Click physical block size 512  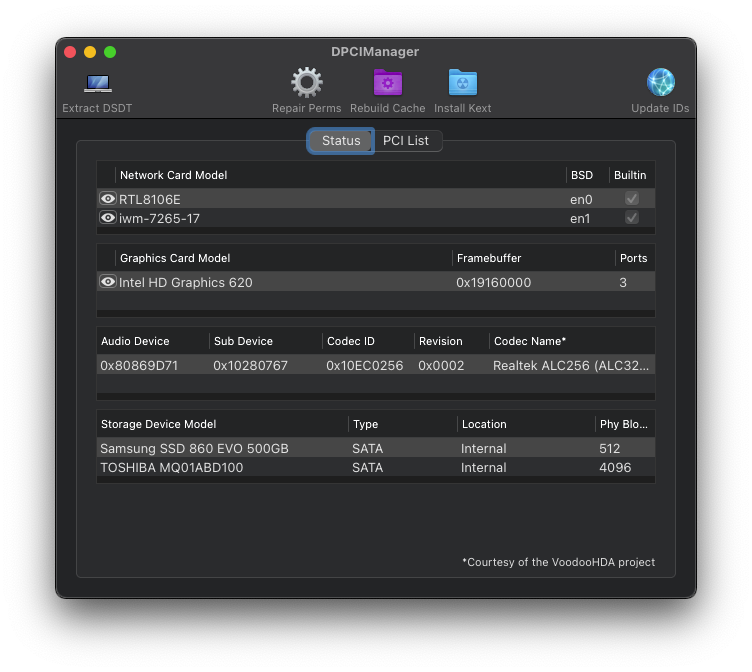pos(610,448)
